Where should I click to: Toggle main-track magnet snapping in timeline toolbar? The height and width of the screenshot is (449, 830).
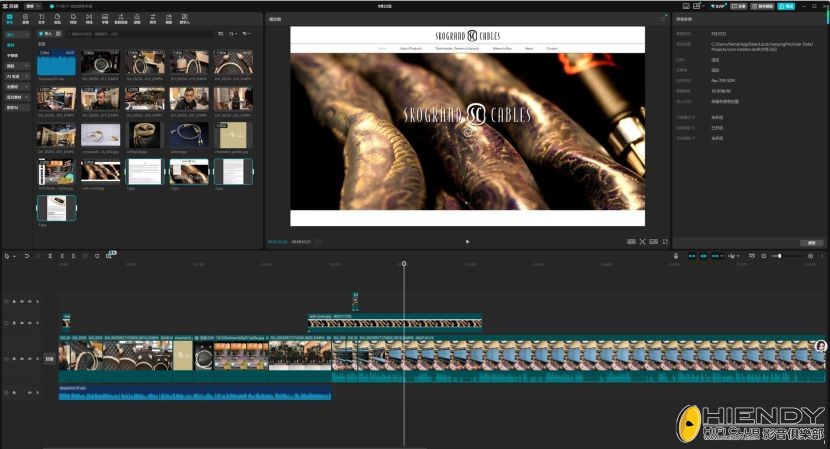point(692,256)
